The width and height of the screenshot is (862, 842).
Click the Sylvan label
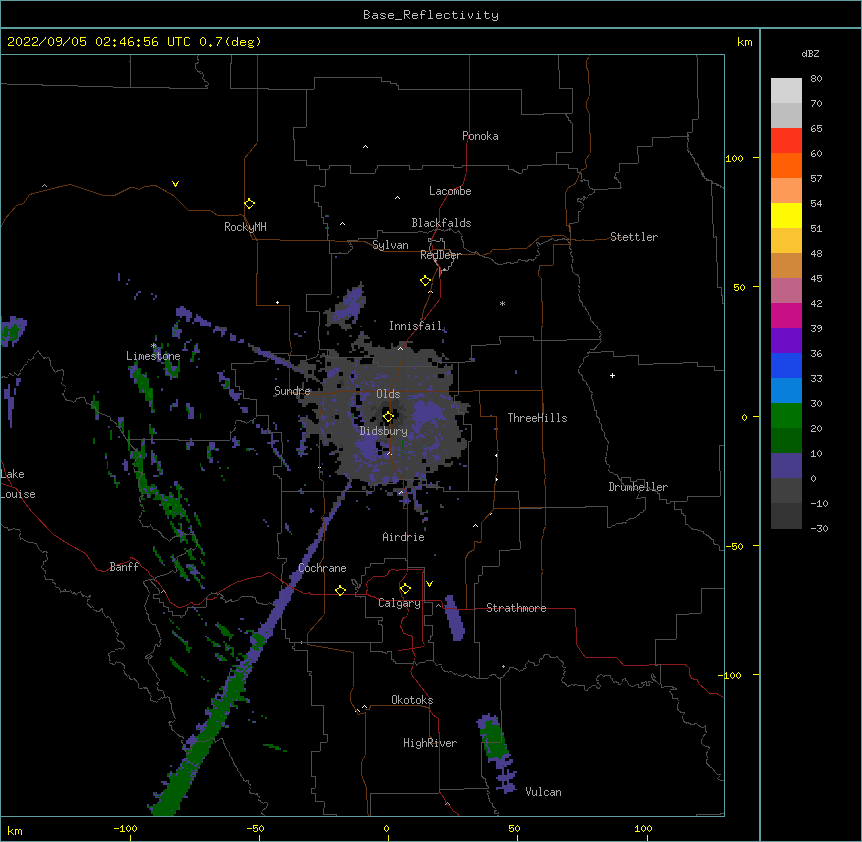390,245
